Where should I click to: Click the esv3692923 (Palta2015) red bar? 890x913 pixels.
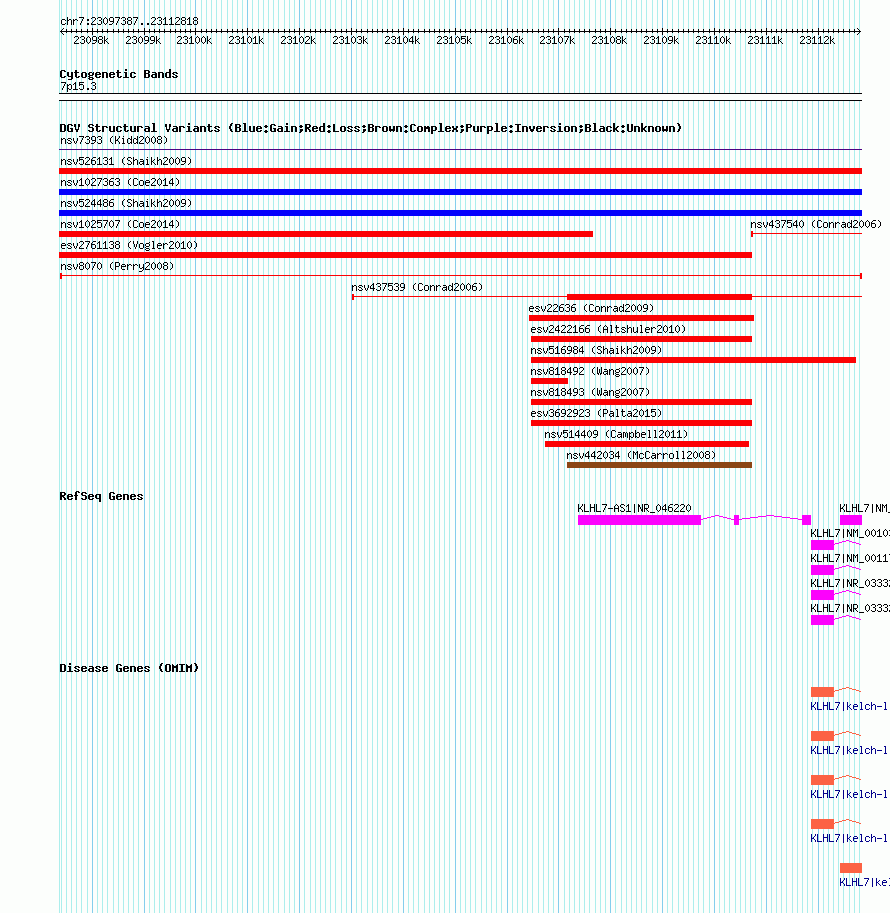(641, 423)
